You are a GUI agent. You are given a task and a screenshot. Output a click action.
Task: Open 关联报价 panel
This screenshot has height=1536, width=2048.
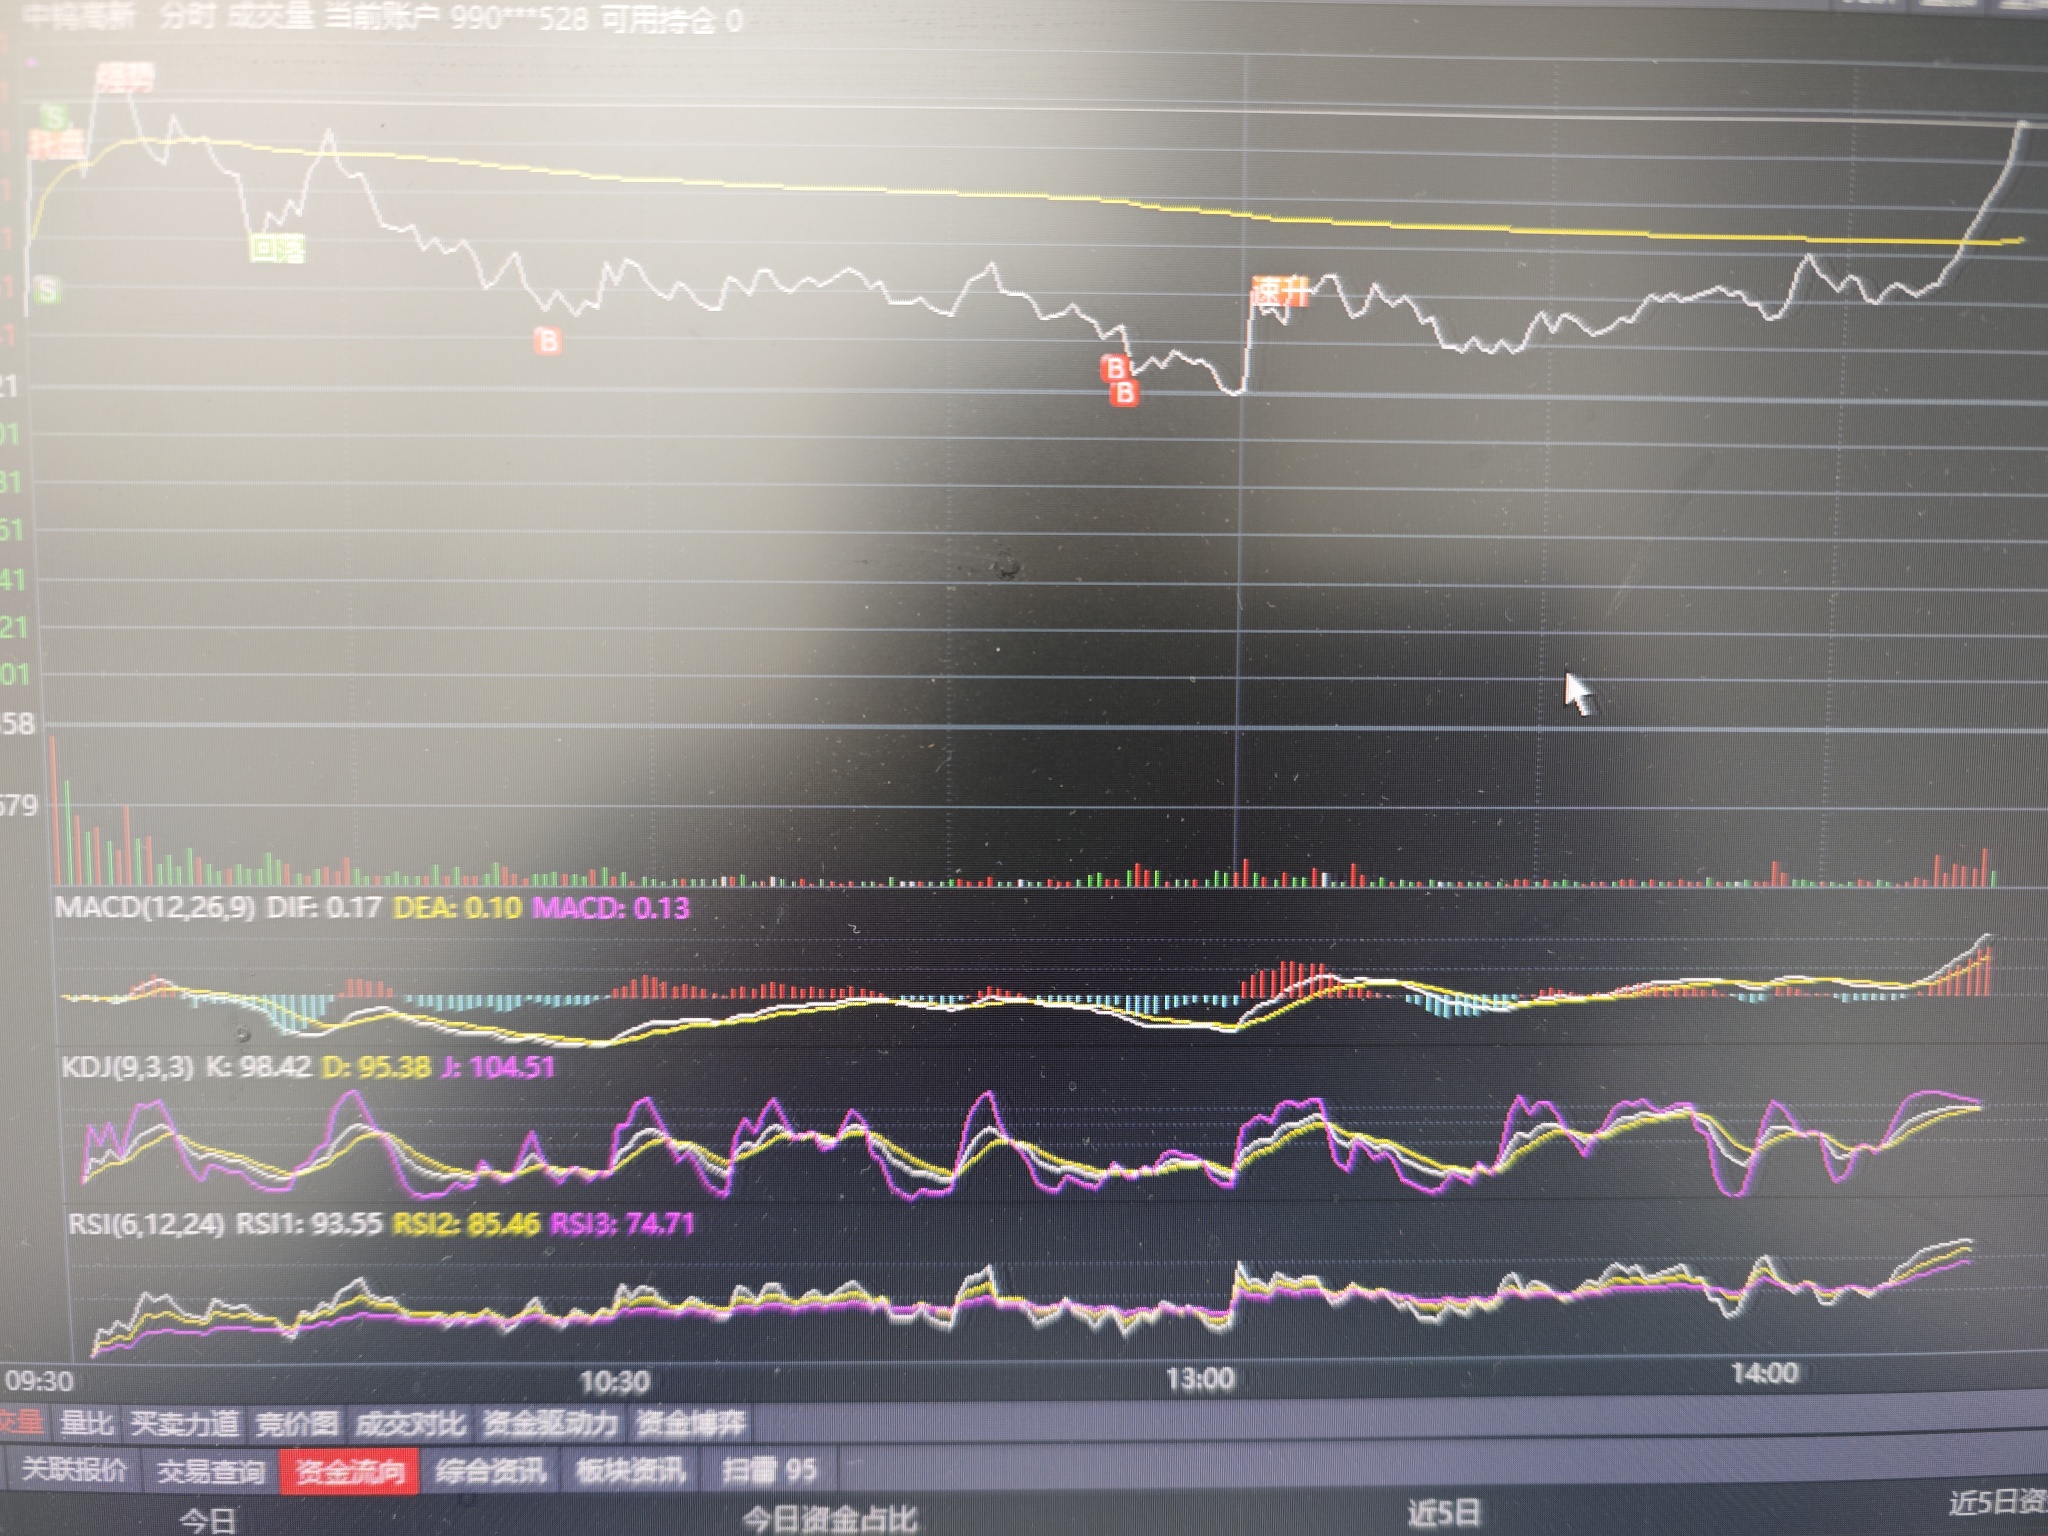coord(74,1470)
